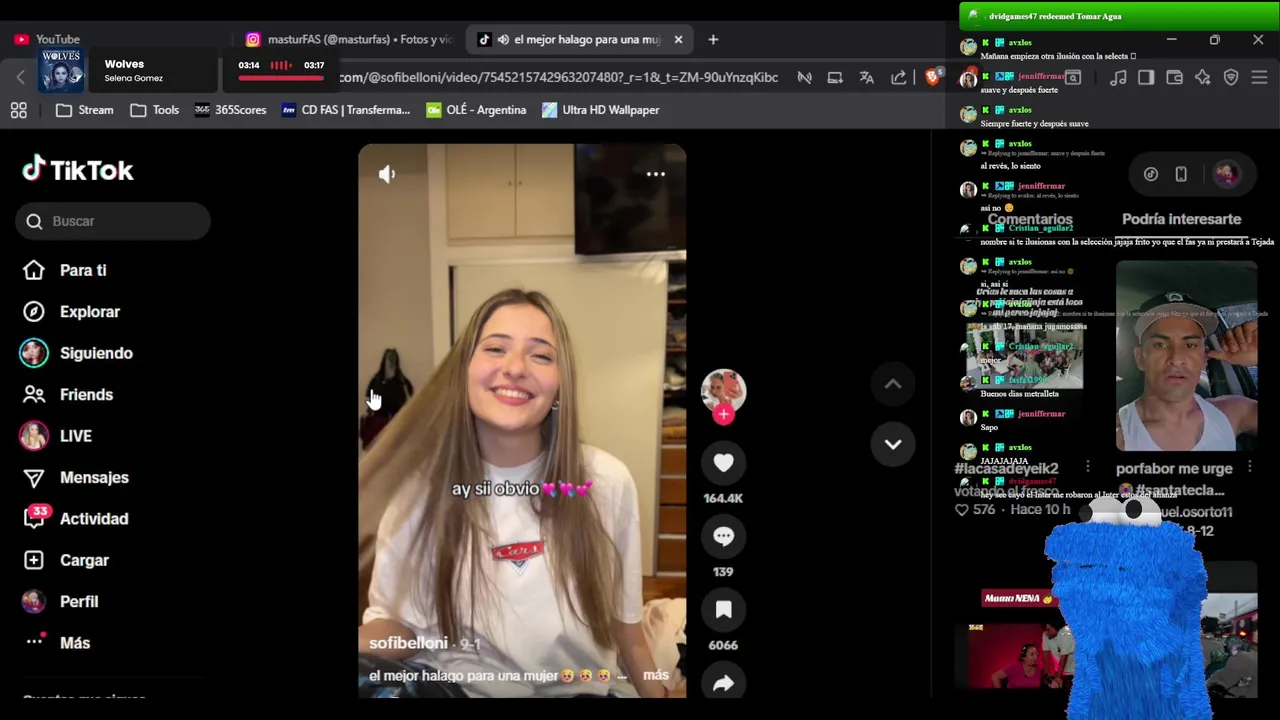Open the sofibelloni username on the video
The height and width of the screenshot is (720, 1280).
[408, 643]
